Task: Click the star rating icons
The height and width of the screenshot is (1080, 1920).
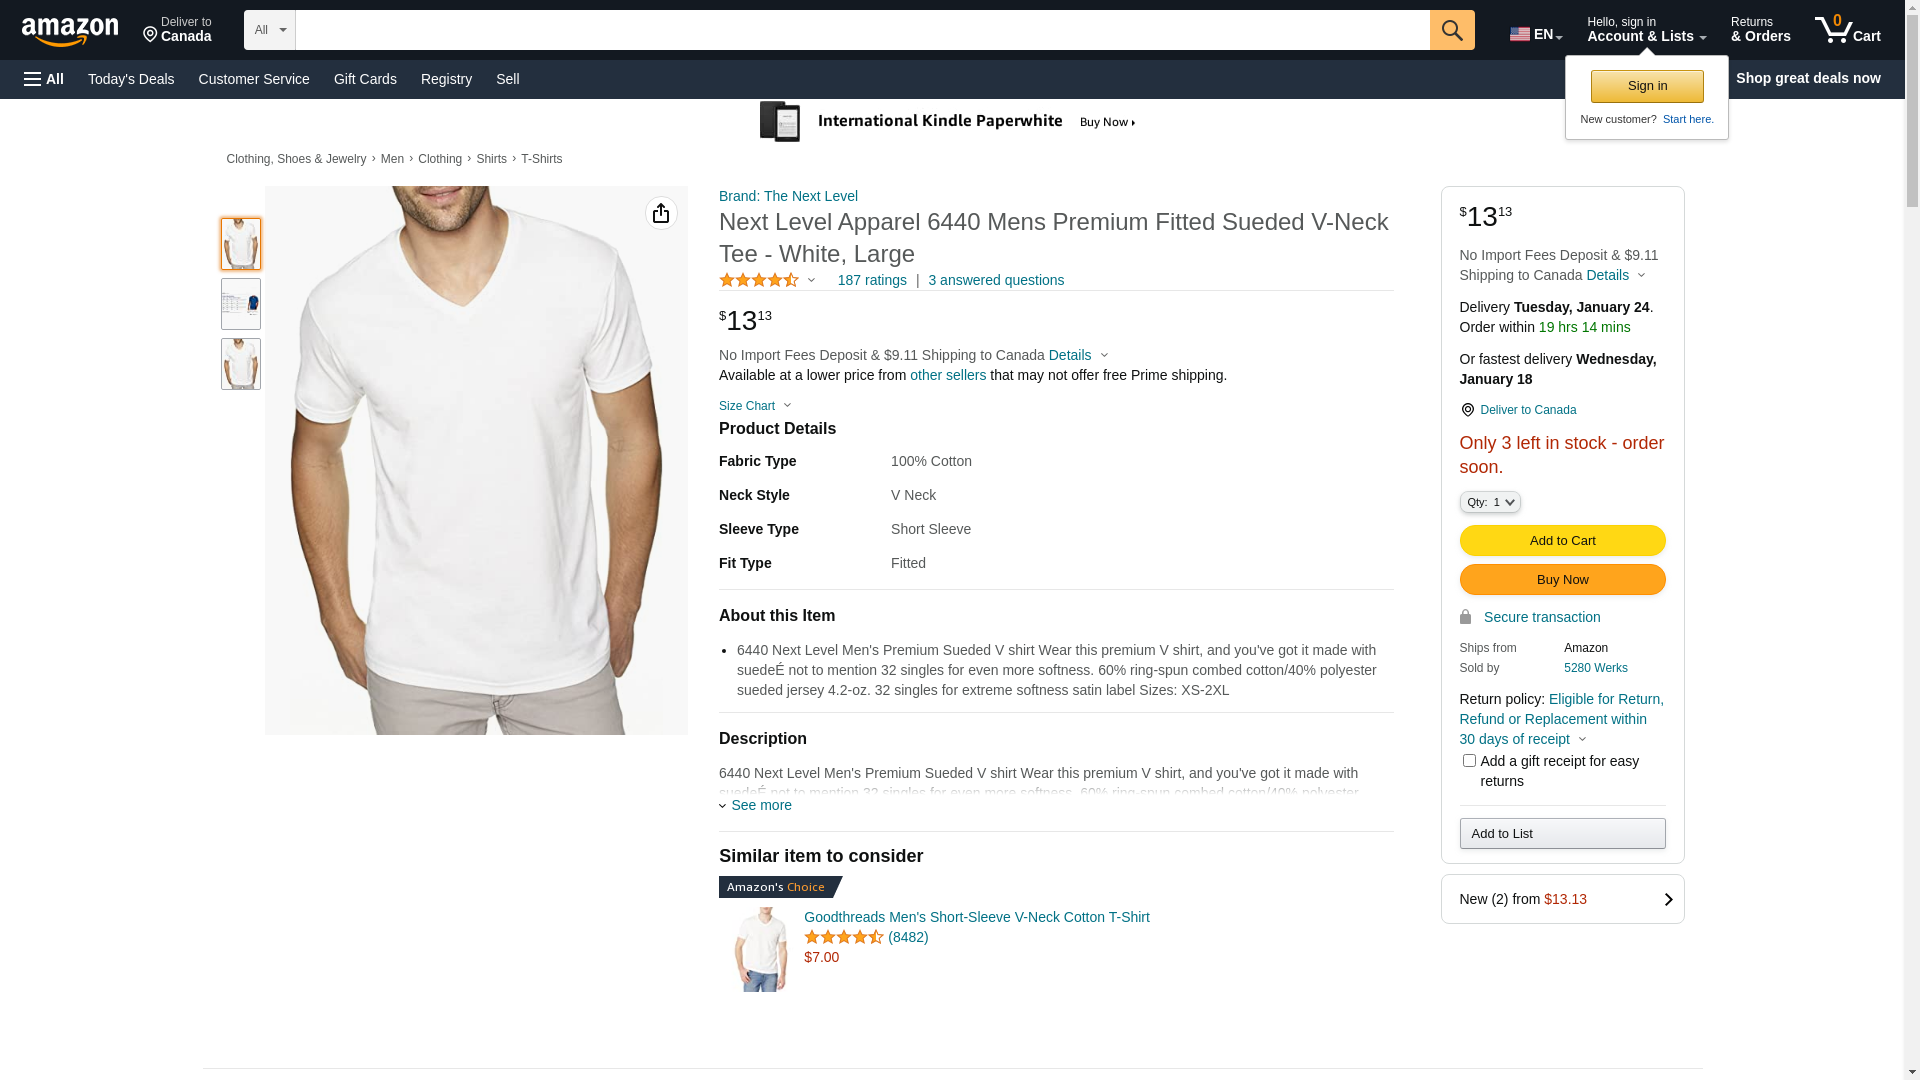Action: tap(759, 281)
